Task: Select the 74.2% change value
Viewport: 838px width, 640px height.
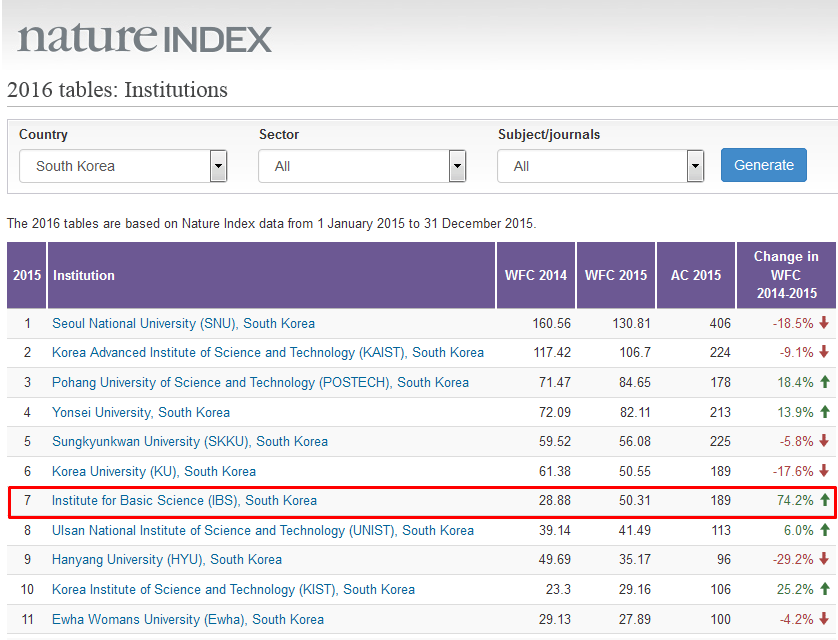Action: coord(795,501)
